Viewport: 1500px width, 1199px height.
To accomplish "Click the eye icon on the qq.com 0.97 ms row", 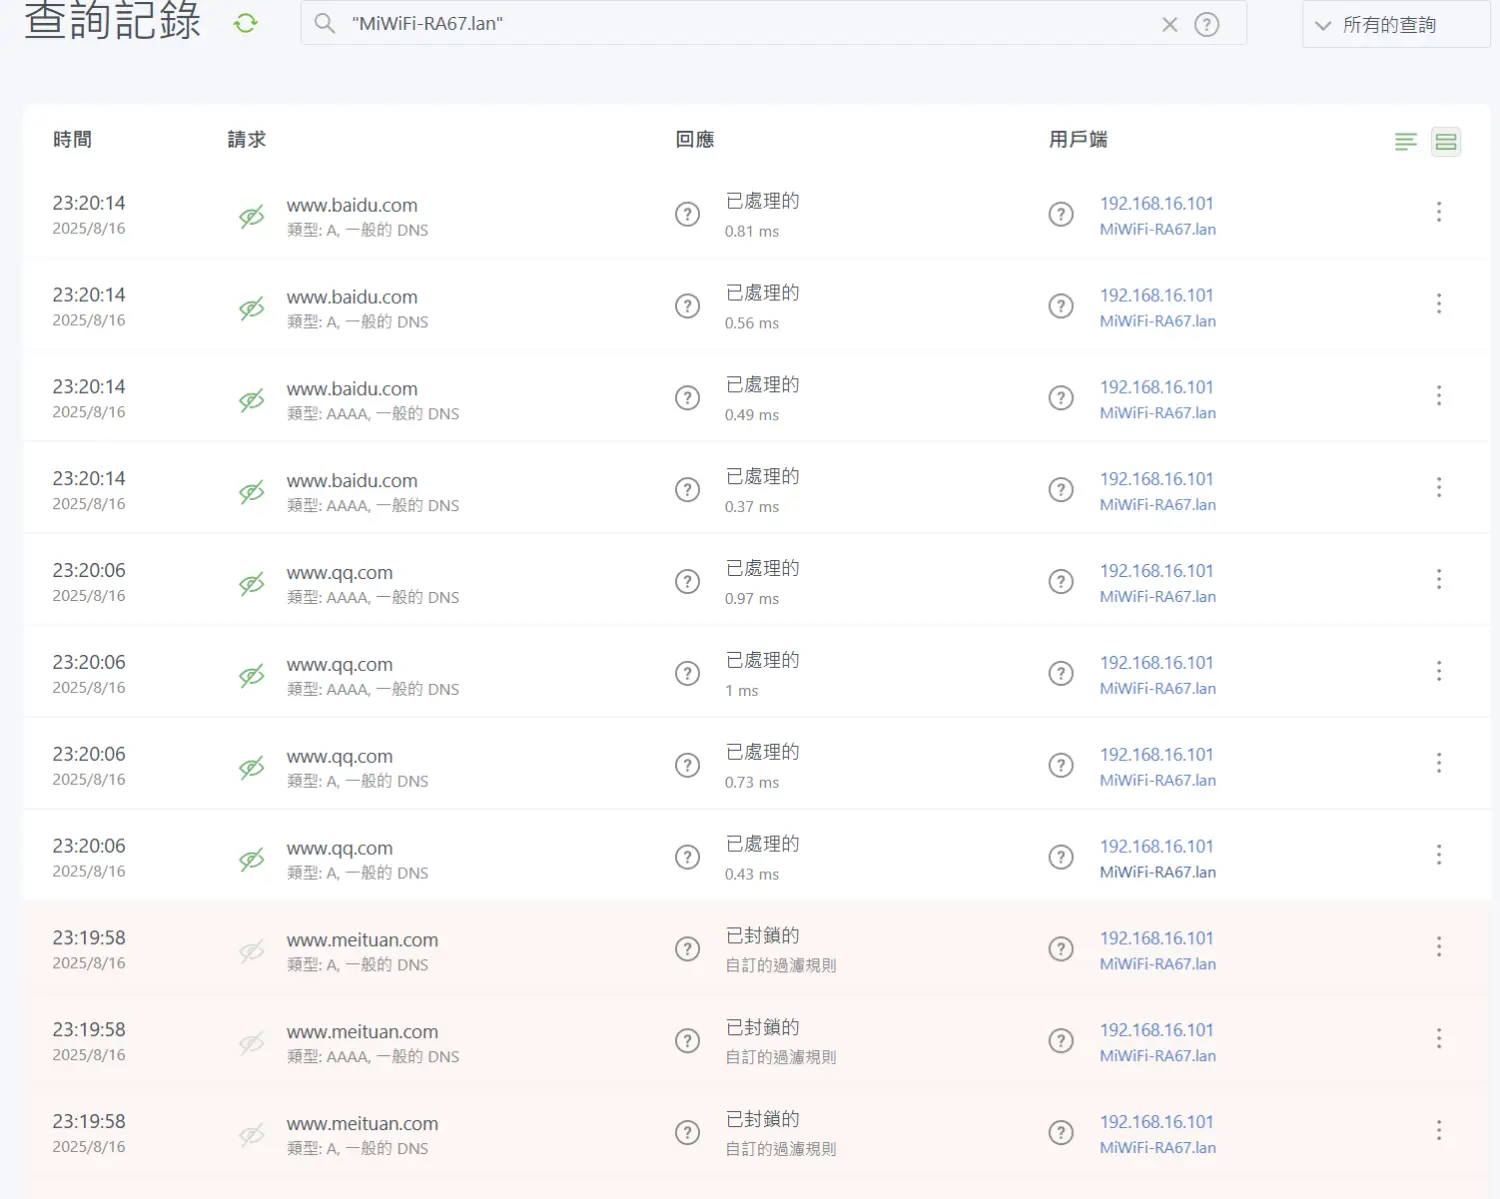I will coord(252,584).
